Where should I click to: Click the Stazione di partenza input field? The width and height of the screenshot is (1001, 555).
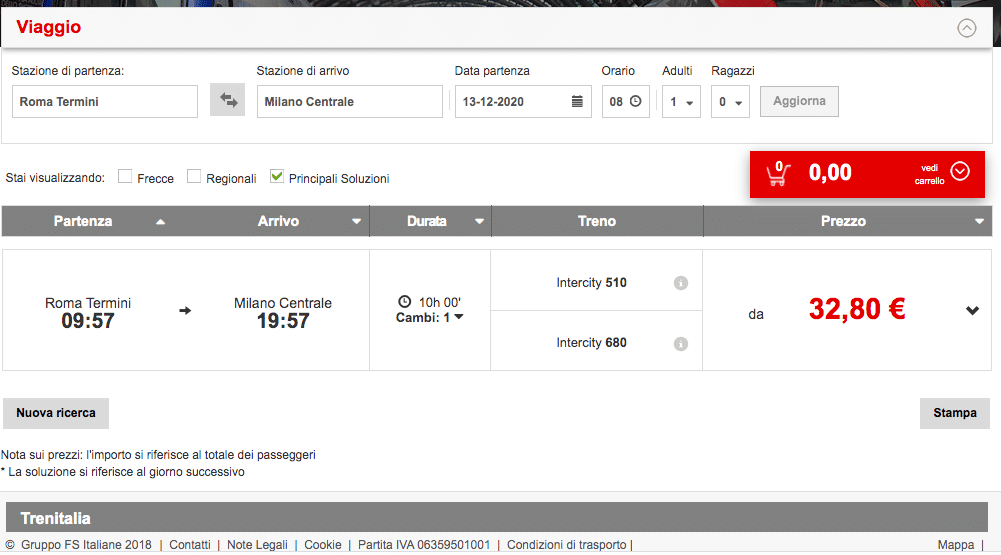pyautogui.click(x=105, y=102)
